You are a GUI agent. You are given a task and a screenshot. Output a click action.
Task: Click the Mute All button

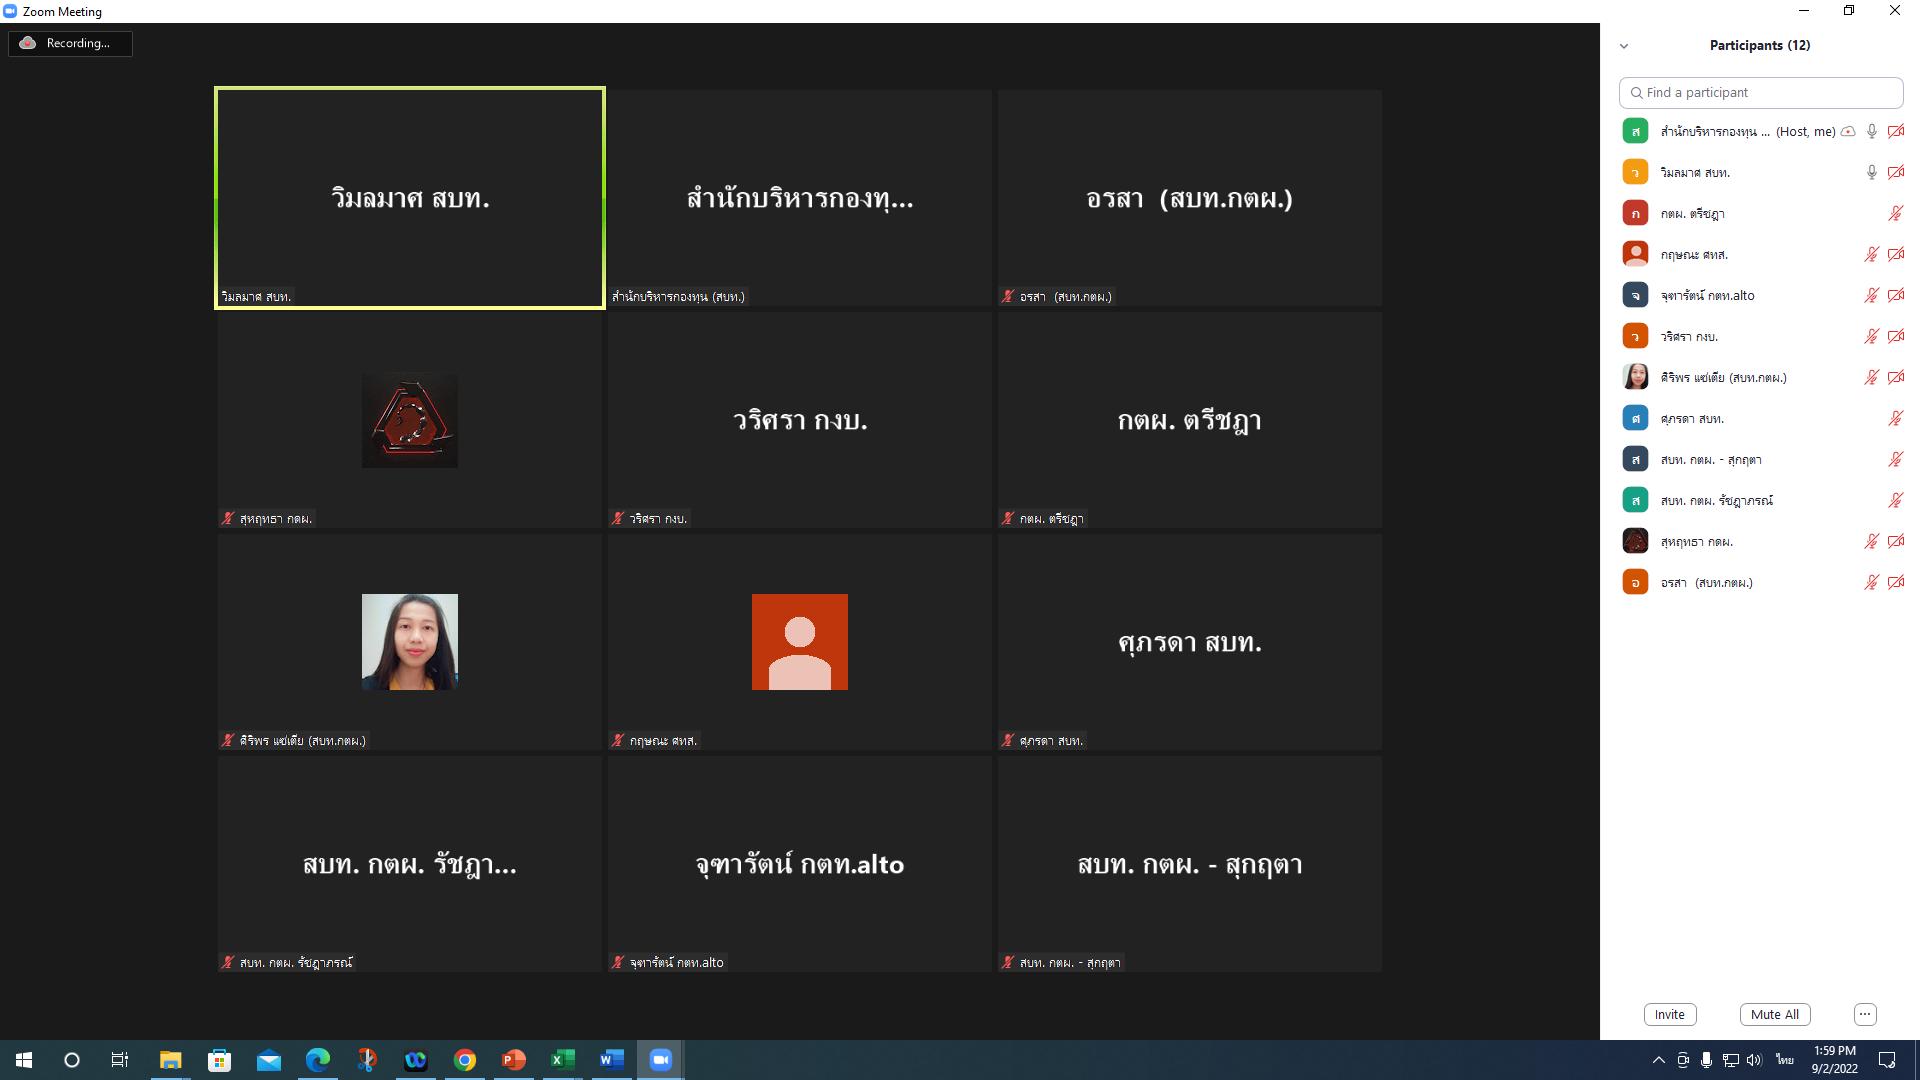pyautogui.click(x=1775, y=1014)
